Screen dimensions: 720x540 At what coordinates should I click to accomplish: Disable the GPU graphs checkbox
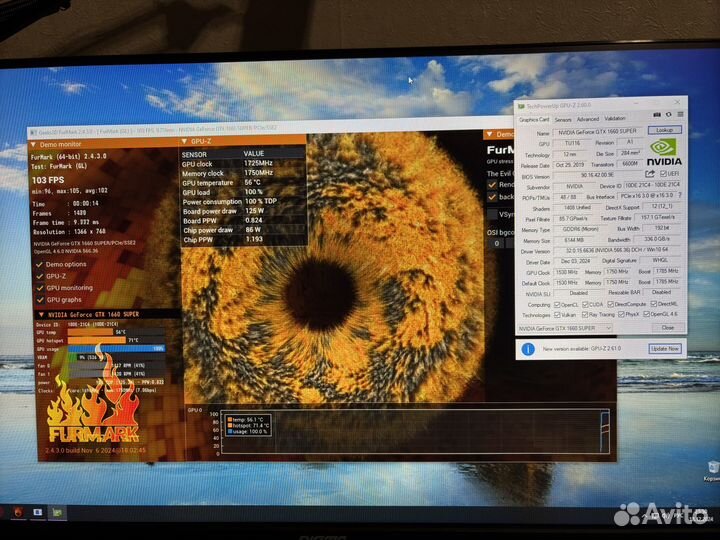tap(39, 299)
